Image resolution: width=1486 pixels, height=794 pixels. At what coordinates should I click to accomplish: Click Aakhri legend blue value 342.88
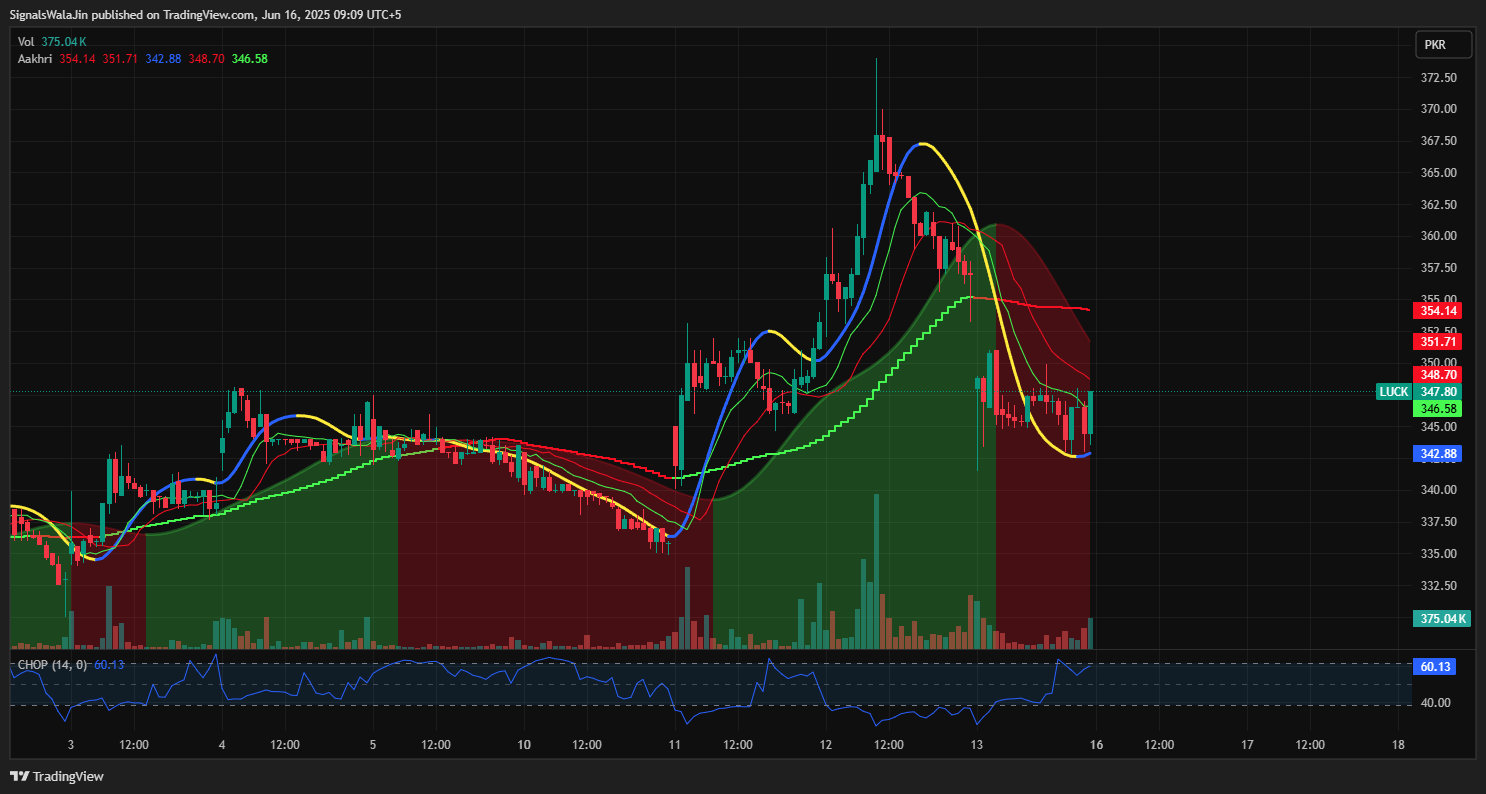point(163,59)
